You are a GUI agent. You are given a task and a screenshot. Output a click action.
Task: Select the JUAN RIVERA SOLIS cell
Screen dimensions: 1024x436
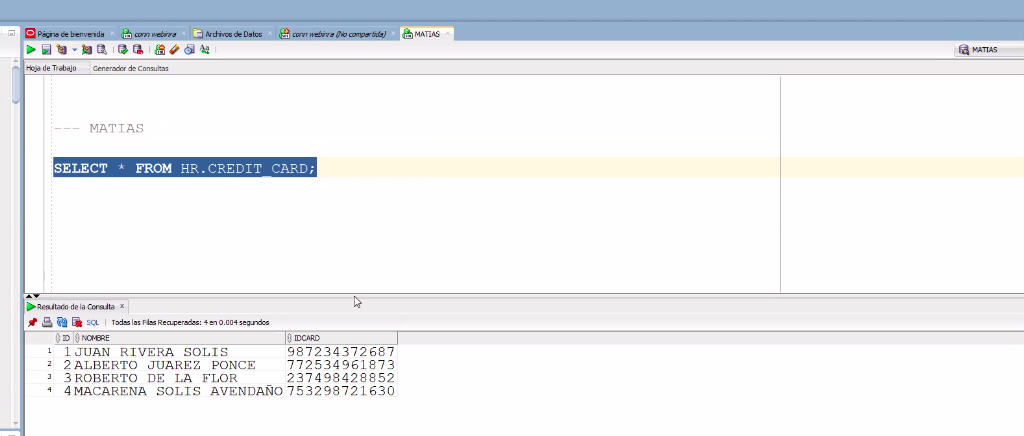(151, 352)
